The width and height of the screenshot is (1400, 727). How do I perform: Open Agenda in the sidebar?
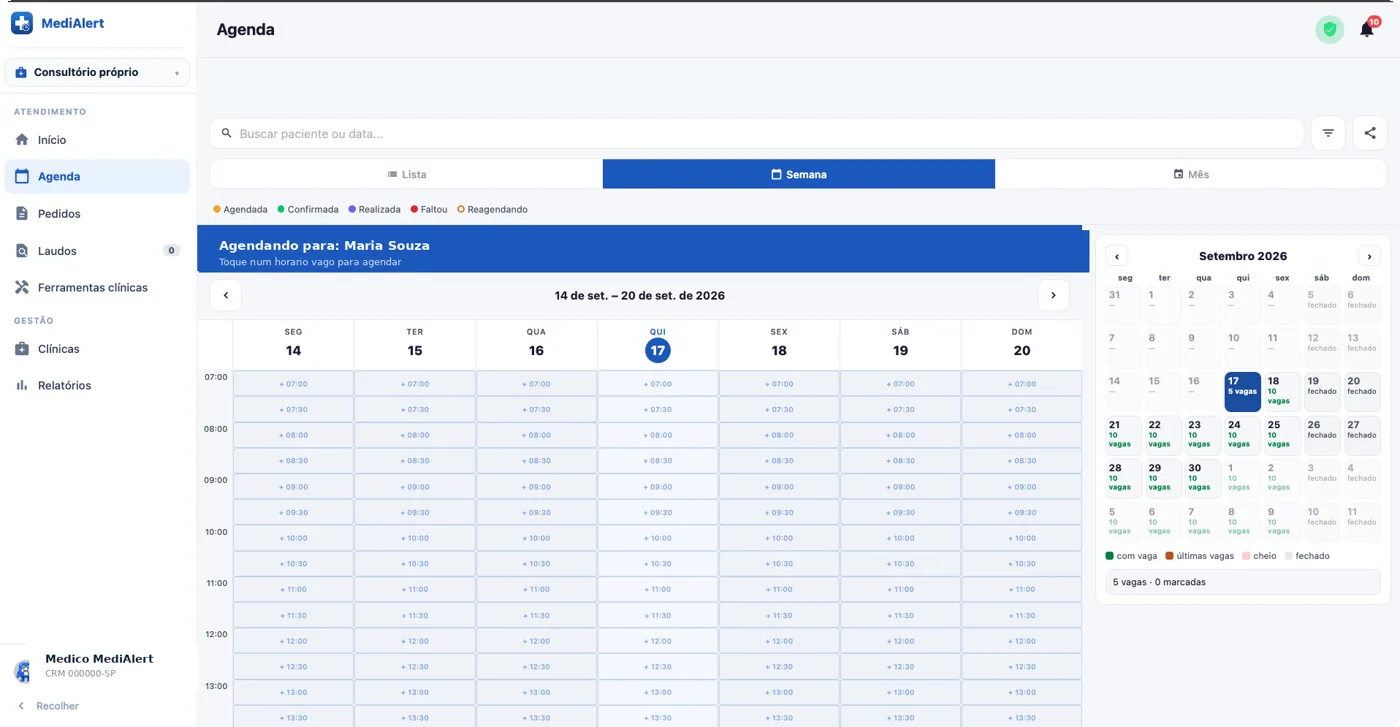97,177
